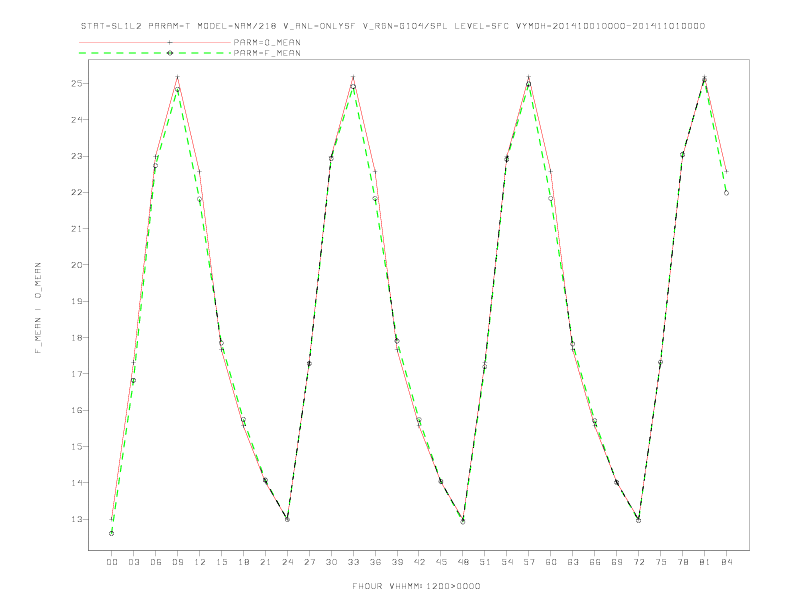792x612 pixels.
Task: Click x-axis forecast hour label 51
Action: (x=485, y=562)
